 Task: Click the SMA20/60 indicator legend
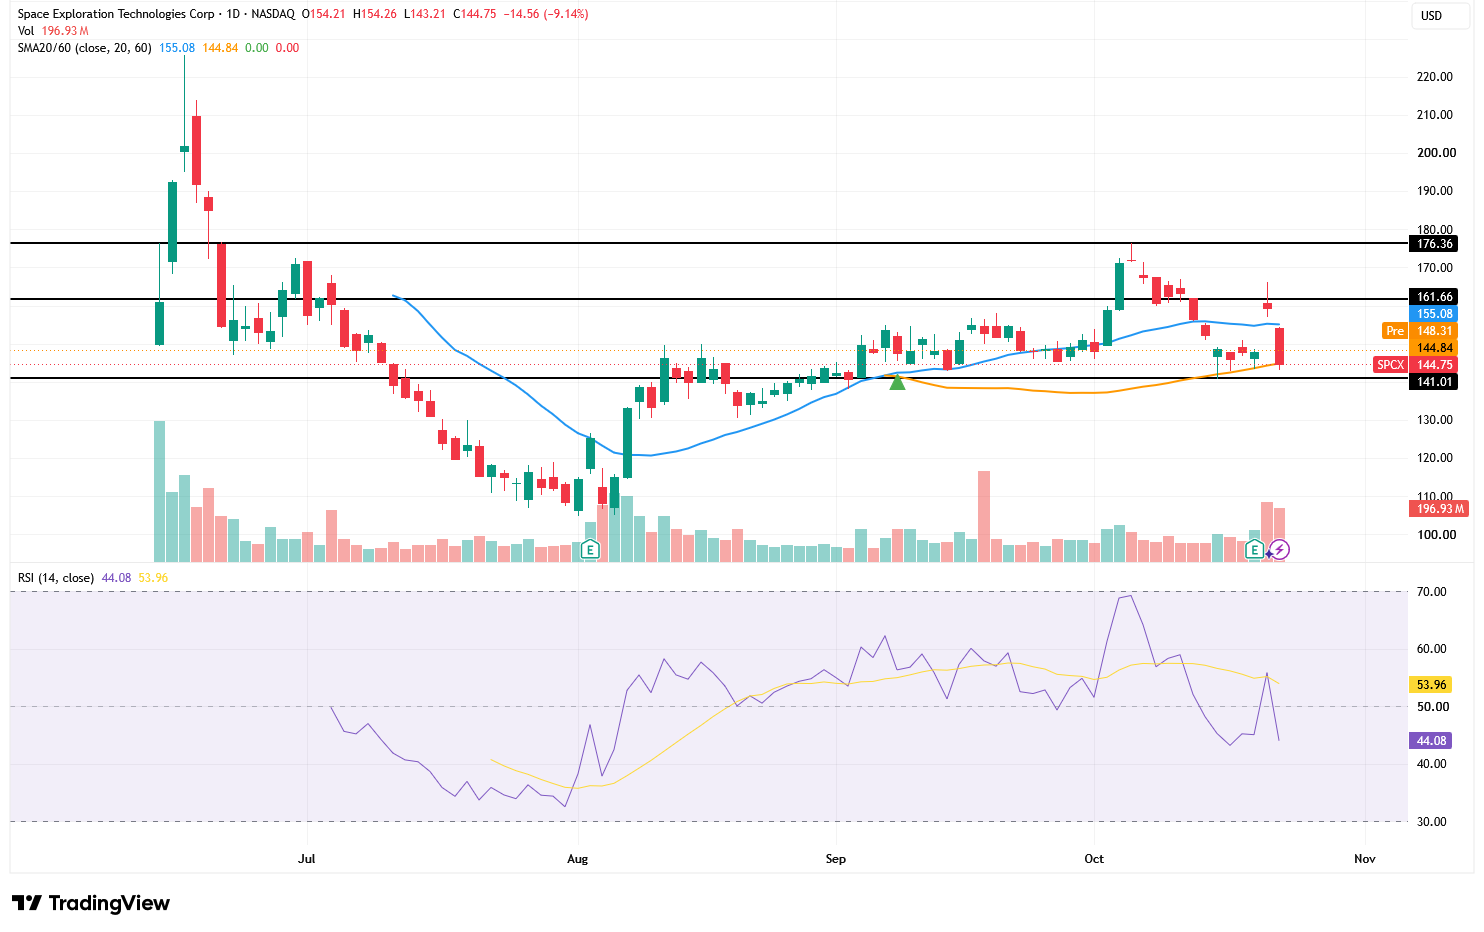[x=85, y=48]
